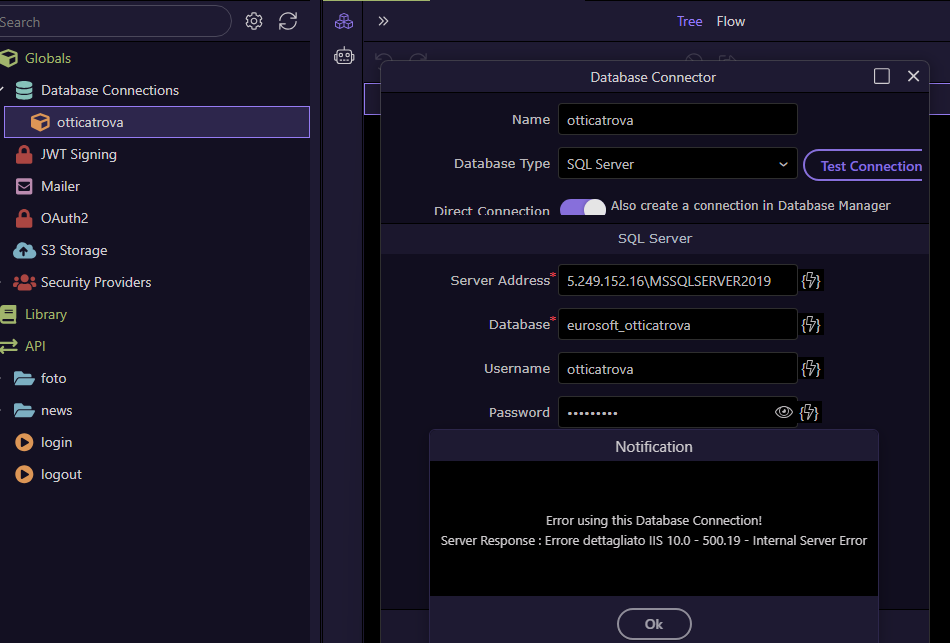
Task: Open dynamic data picker for Database field
Action: [x=811, y=325]
